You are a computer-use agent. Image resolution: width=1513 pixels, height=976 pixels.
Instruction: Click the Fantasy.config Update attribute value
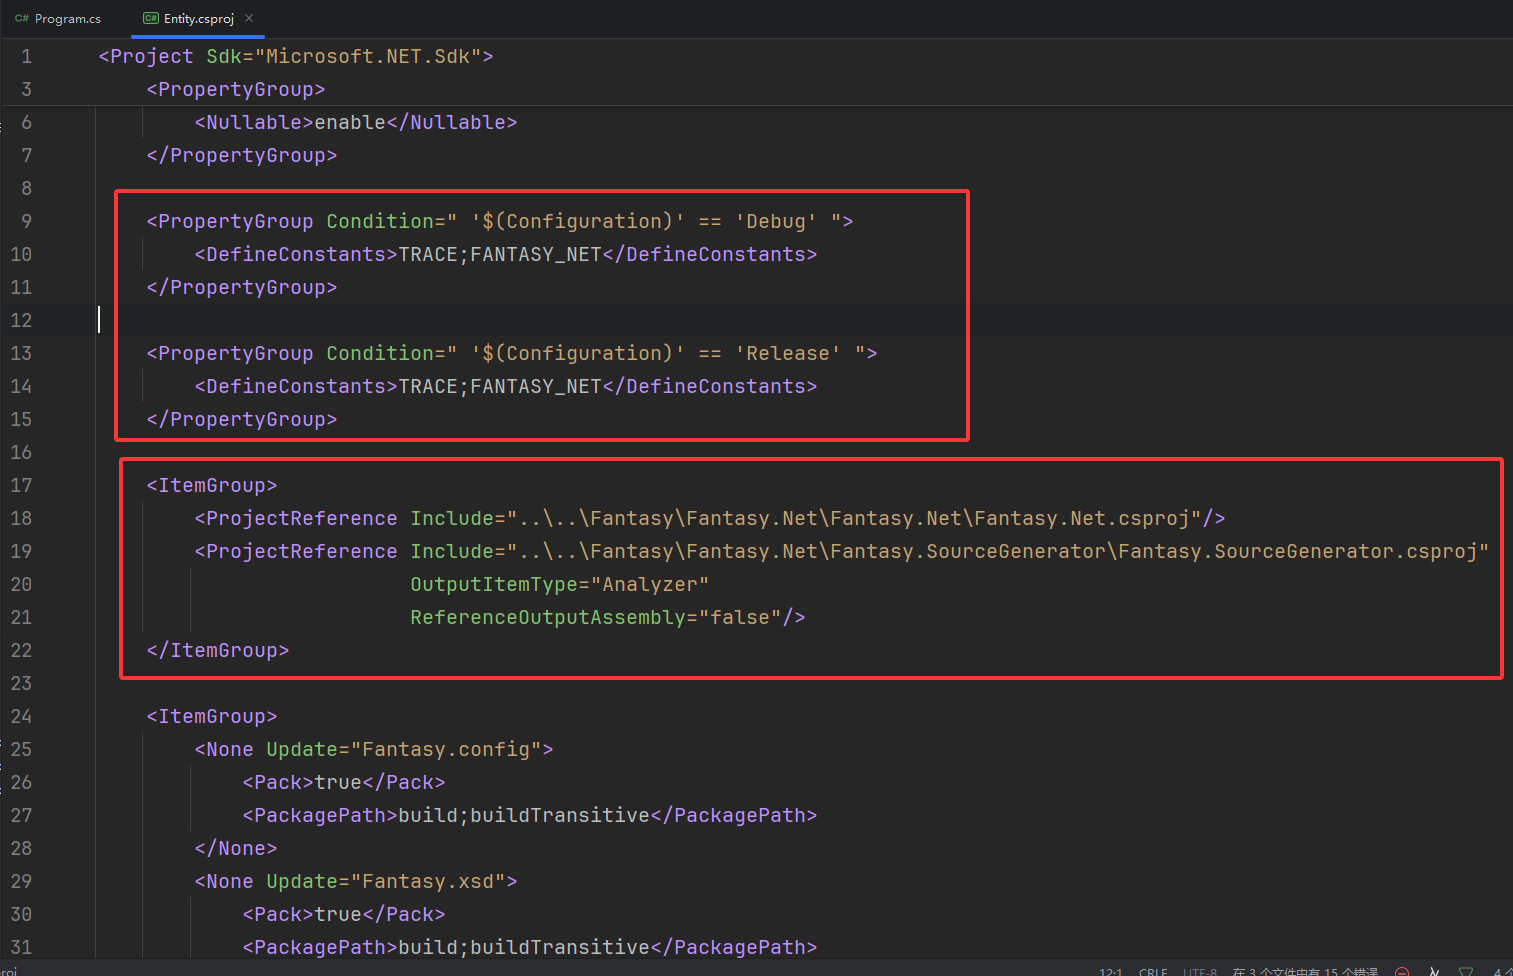click(x=445, y=750)
